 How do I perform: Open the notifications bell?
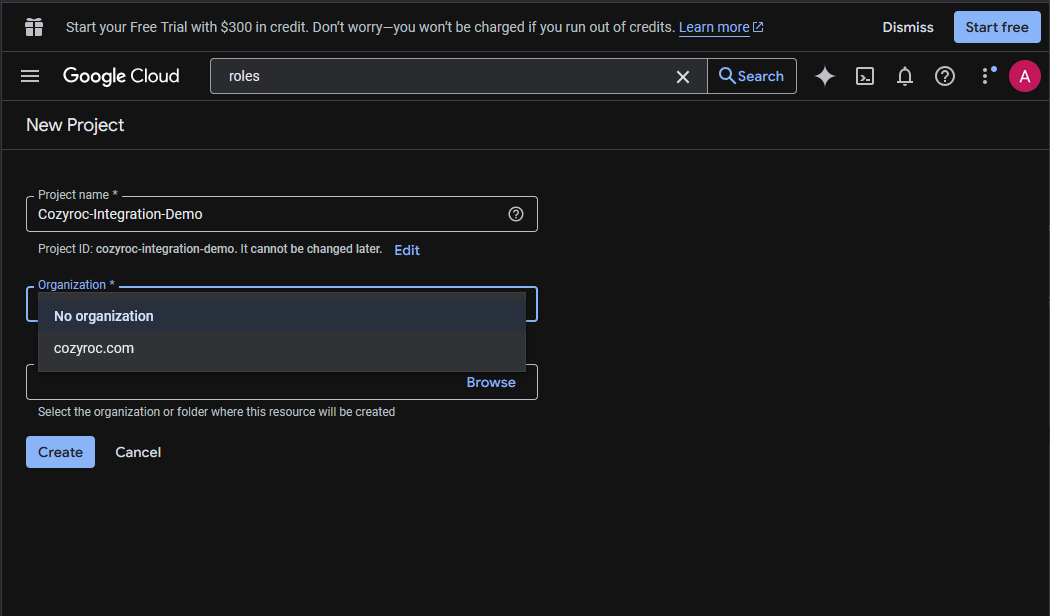tap(905, 76)
